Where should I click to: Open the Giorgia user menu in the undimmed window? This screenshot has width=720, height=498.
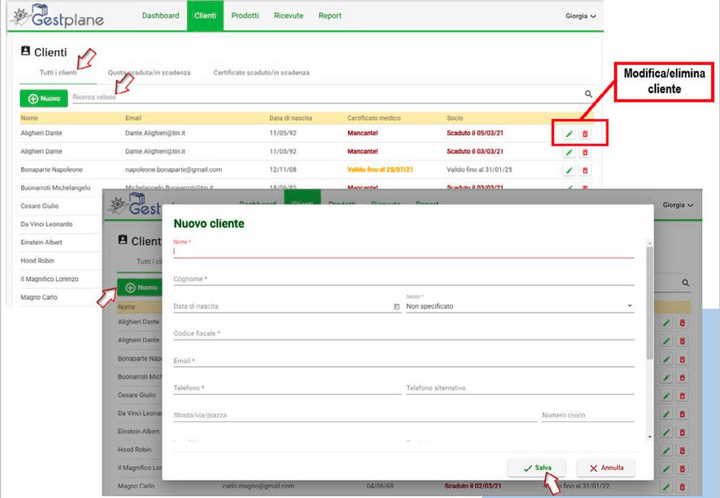(x=580, y=16)
